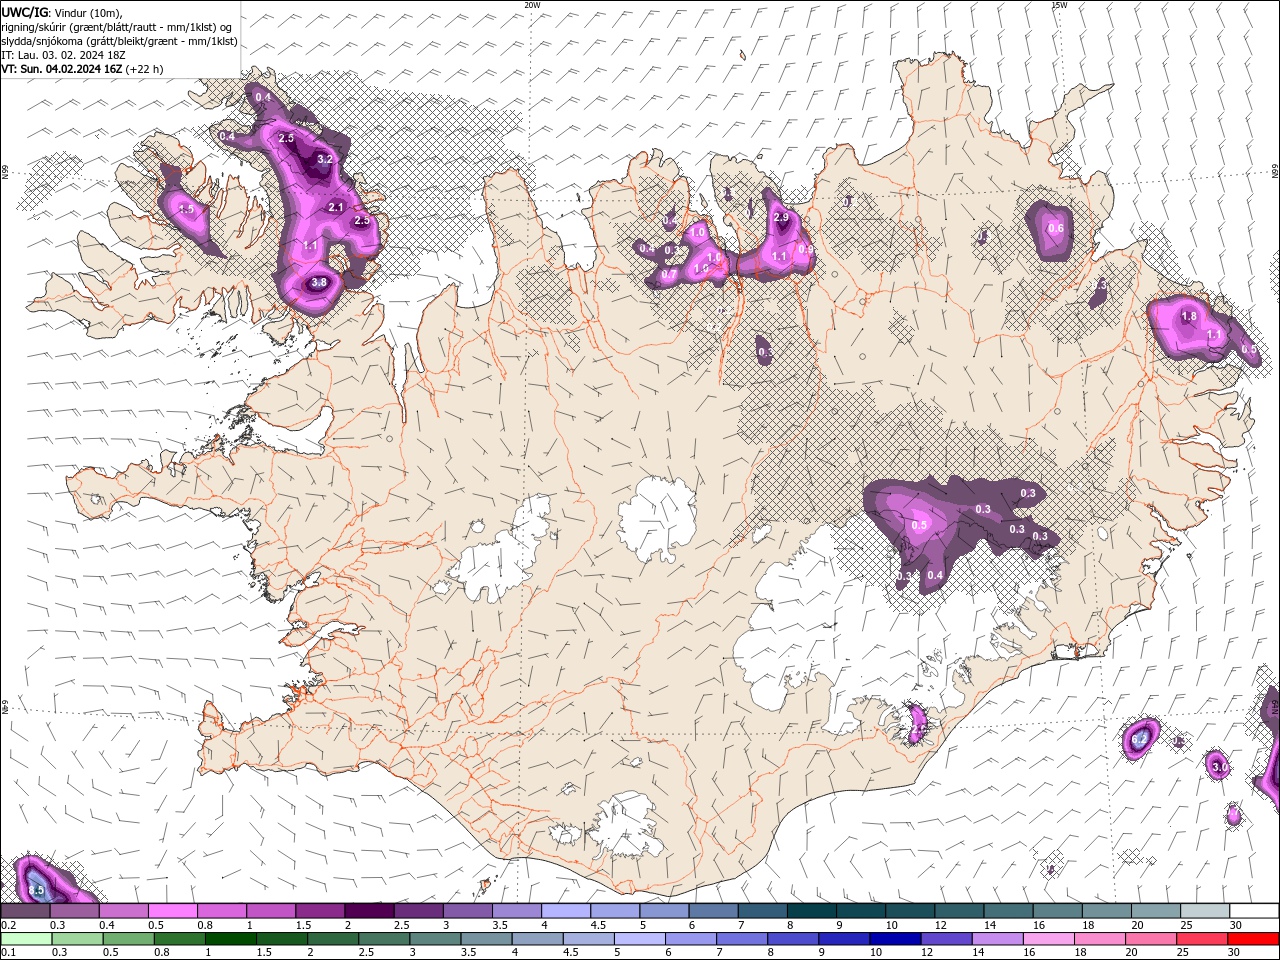The height and width of the screenshot is (960, 1280).
Task: Select lower legend swatch between 6 and 7
Action: coord(691,938)
